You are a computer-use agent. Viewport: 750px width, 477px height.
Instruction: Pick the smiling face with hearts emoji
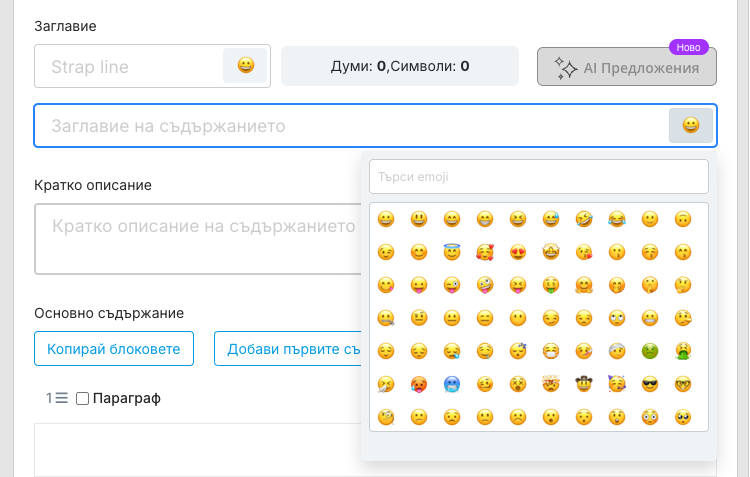coord(485,252)
